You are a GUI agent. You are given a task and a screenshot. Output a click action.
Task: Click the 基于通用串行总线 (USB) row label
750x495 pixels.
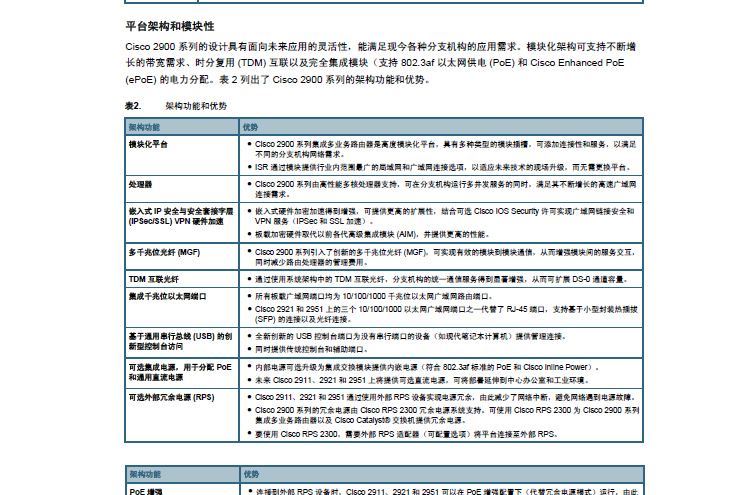180,341
